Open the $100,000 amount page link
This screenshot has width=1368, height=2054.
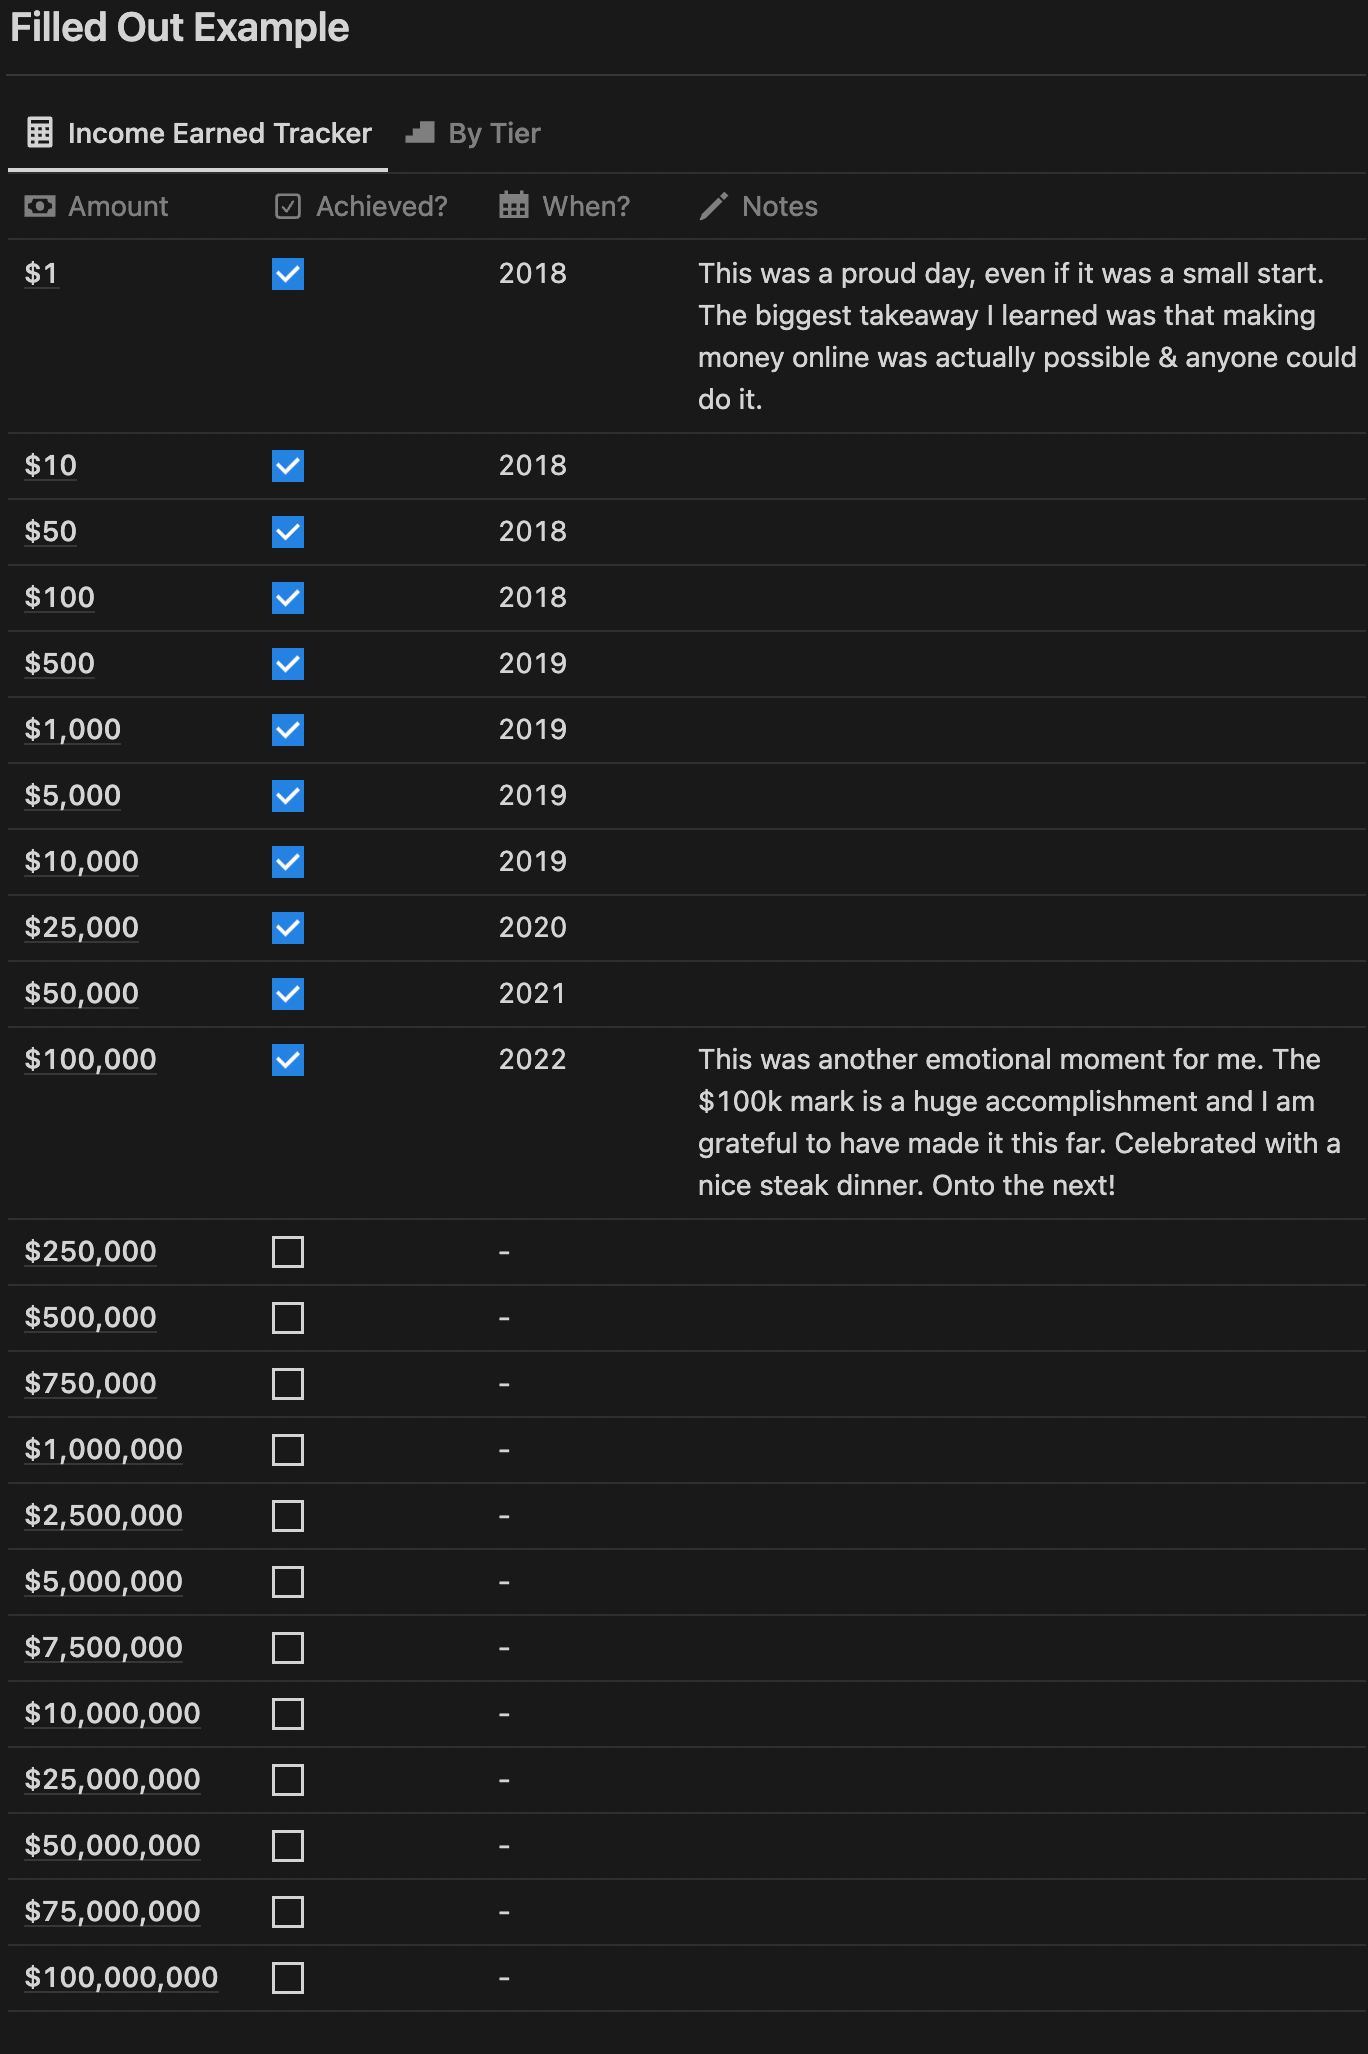[x=90, y=1060]
